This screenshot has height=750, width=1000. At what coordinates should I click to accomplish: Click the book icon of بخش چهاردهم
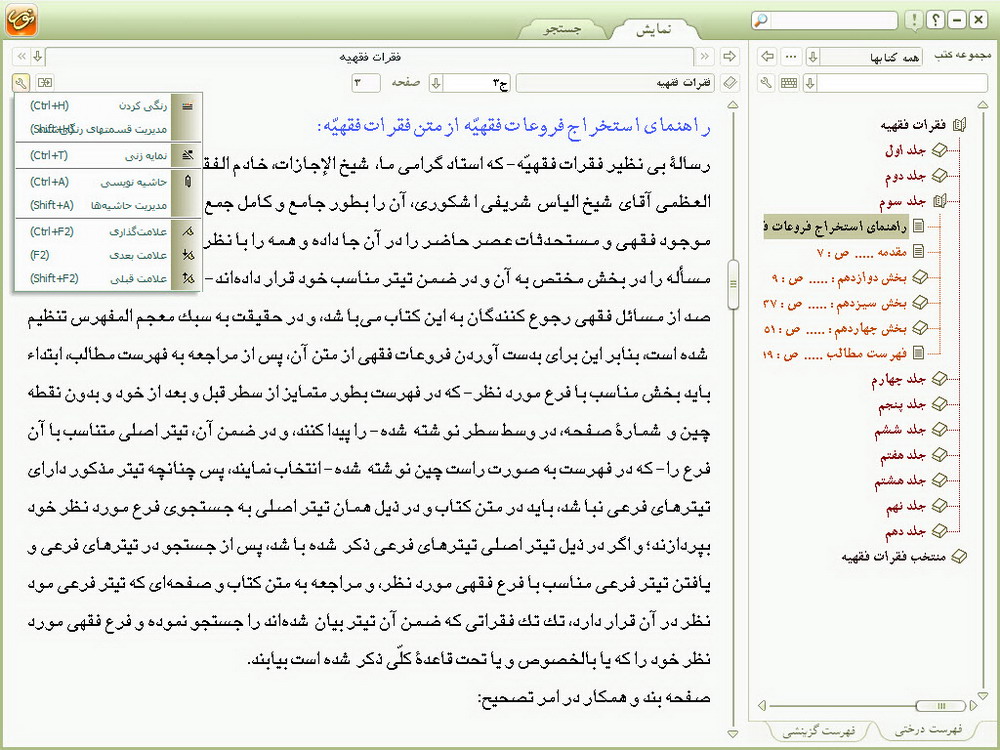920,328
